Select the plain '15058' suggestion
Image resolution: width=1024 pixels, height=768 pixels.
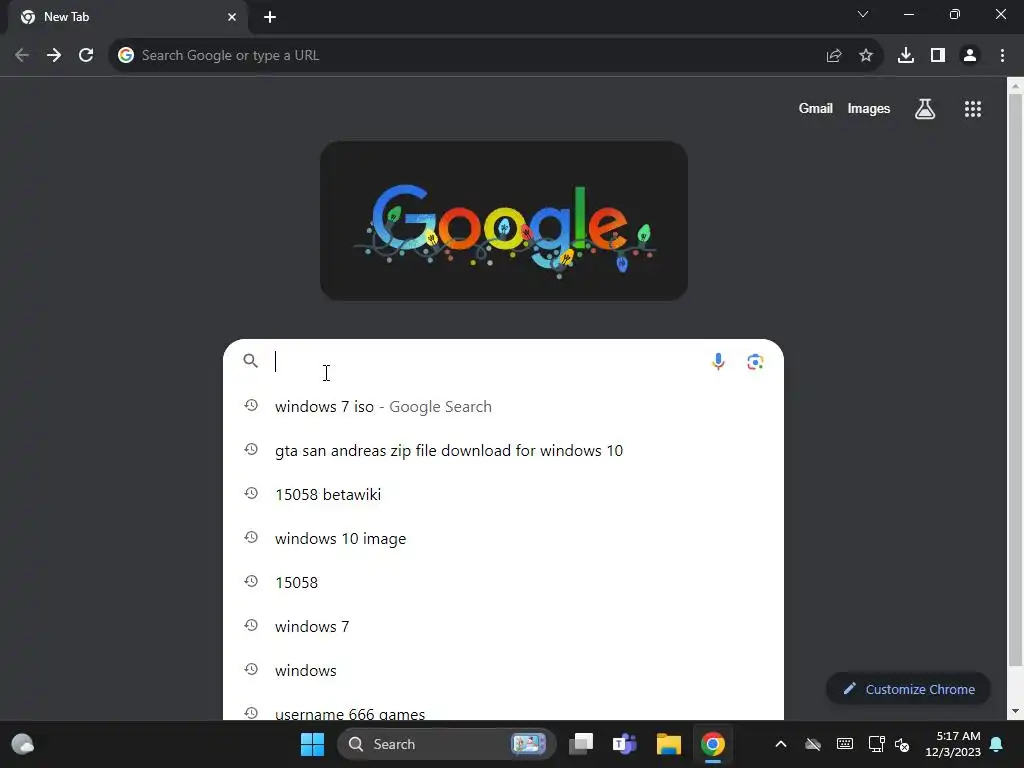[x=503, y=583]
